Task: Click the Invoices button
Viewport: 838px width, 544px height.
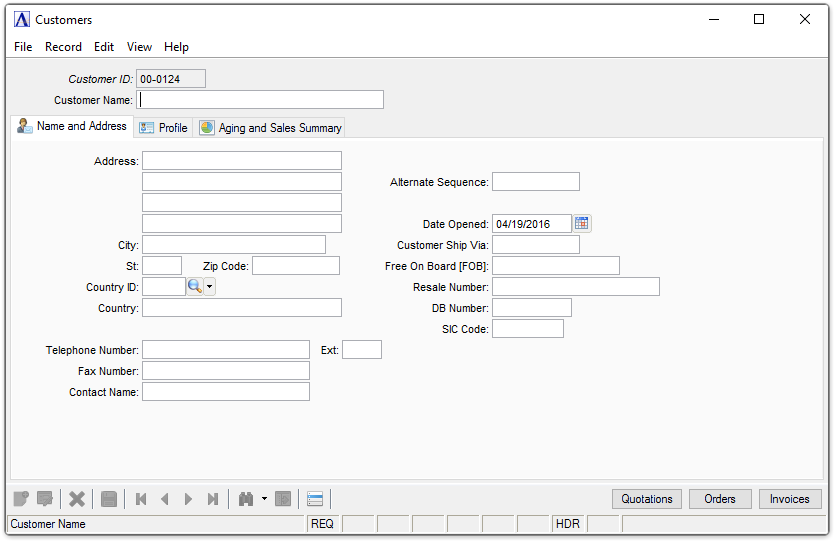Action: 789,499
